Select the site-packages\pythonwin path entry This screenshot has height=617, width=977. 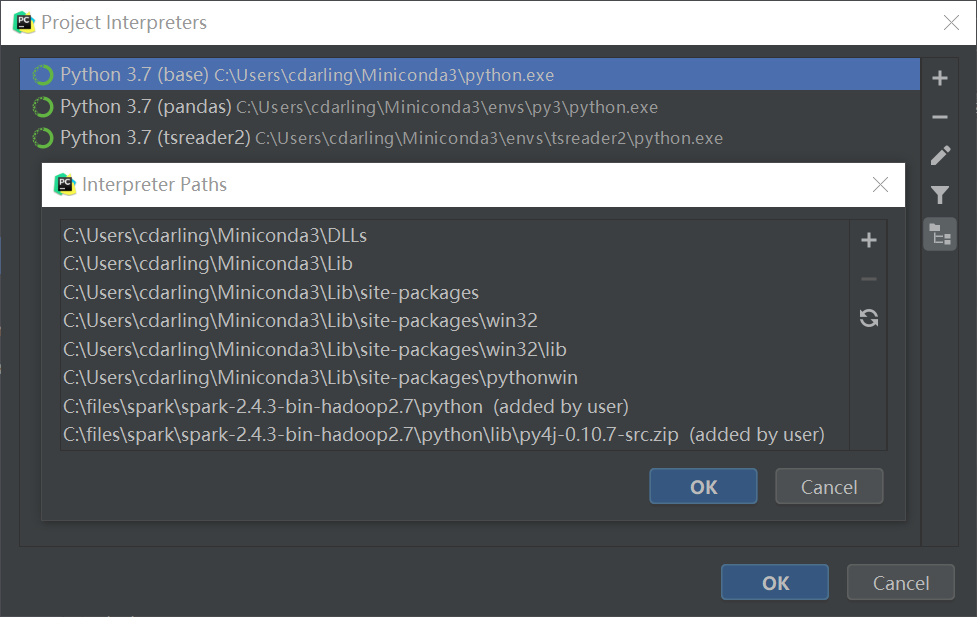(320, 378)
